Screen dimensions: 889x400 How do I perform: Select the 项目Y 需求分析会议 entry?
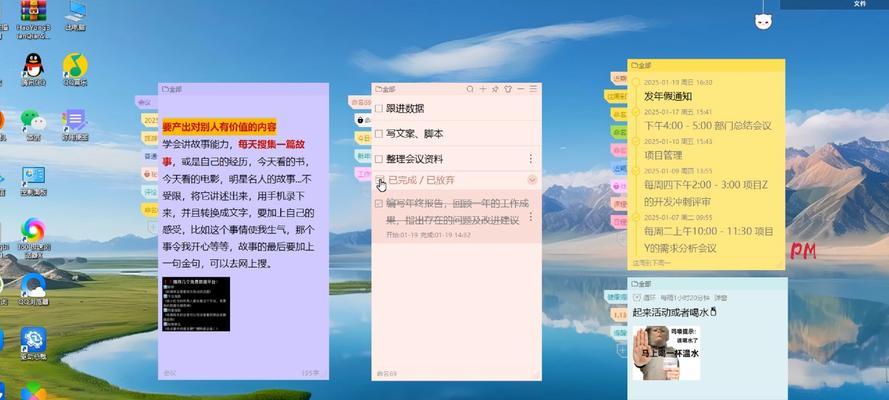(709, 240)
